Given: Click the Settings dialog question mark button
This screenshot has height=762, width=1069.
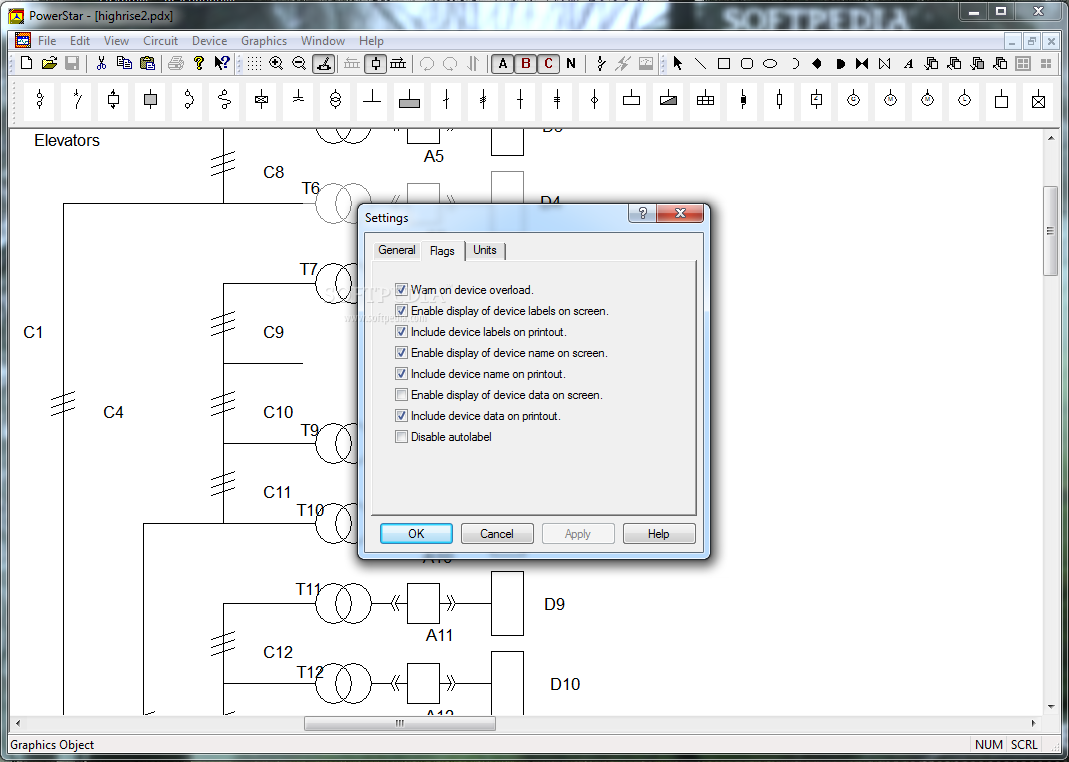Looking at the screenshot, I should coord(642,213).
